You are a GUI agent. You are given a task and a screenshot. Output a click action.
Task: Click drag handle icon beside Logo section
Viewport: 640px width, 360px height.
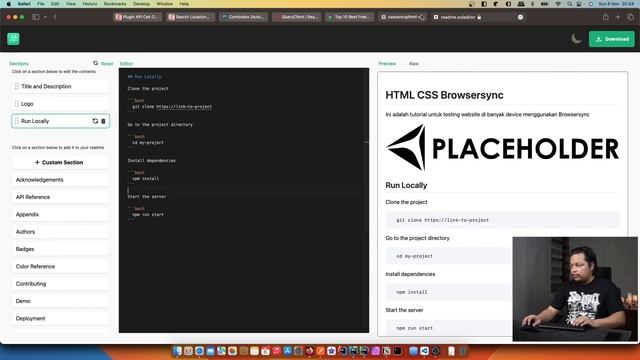coord(17,104)
